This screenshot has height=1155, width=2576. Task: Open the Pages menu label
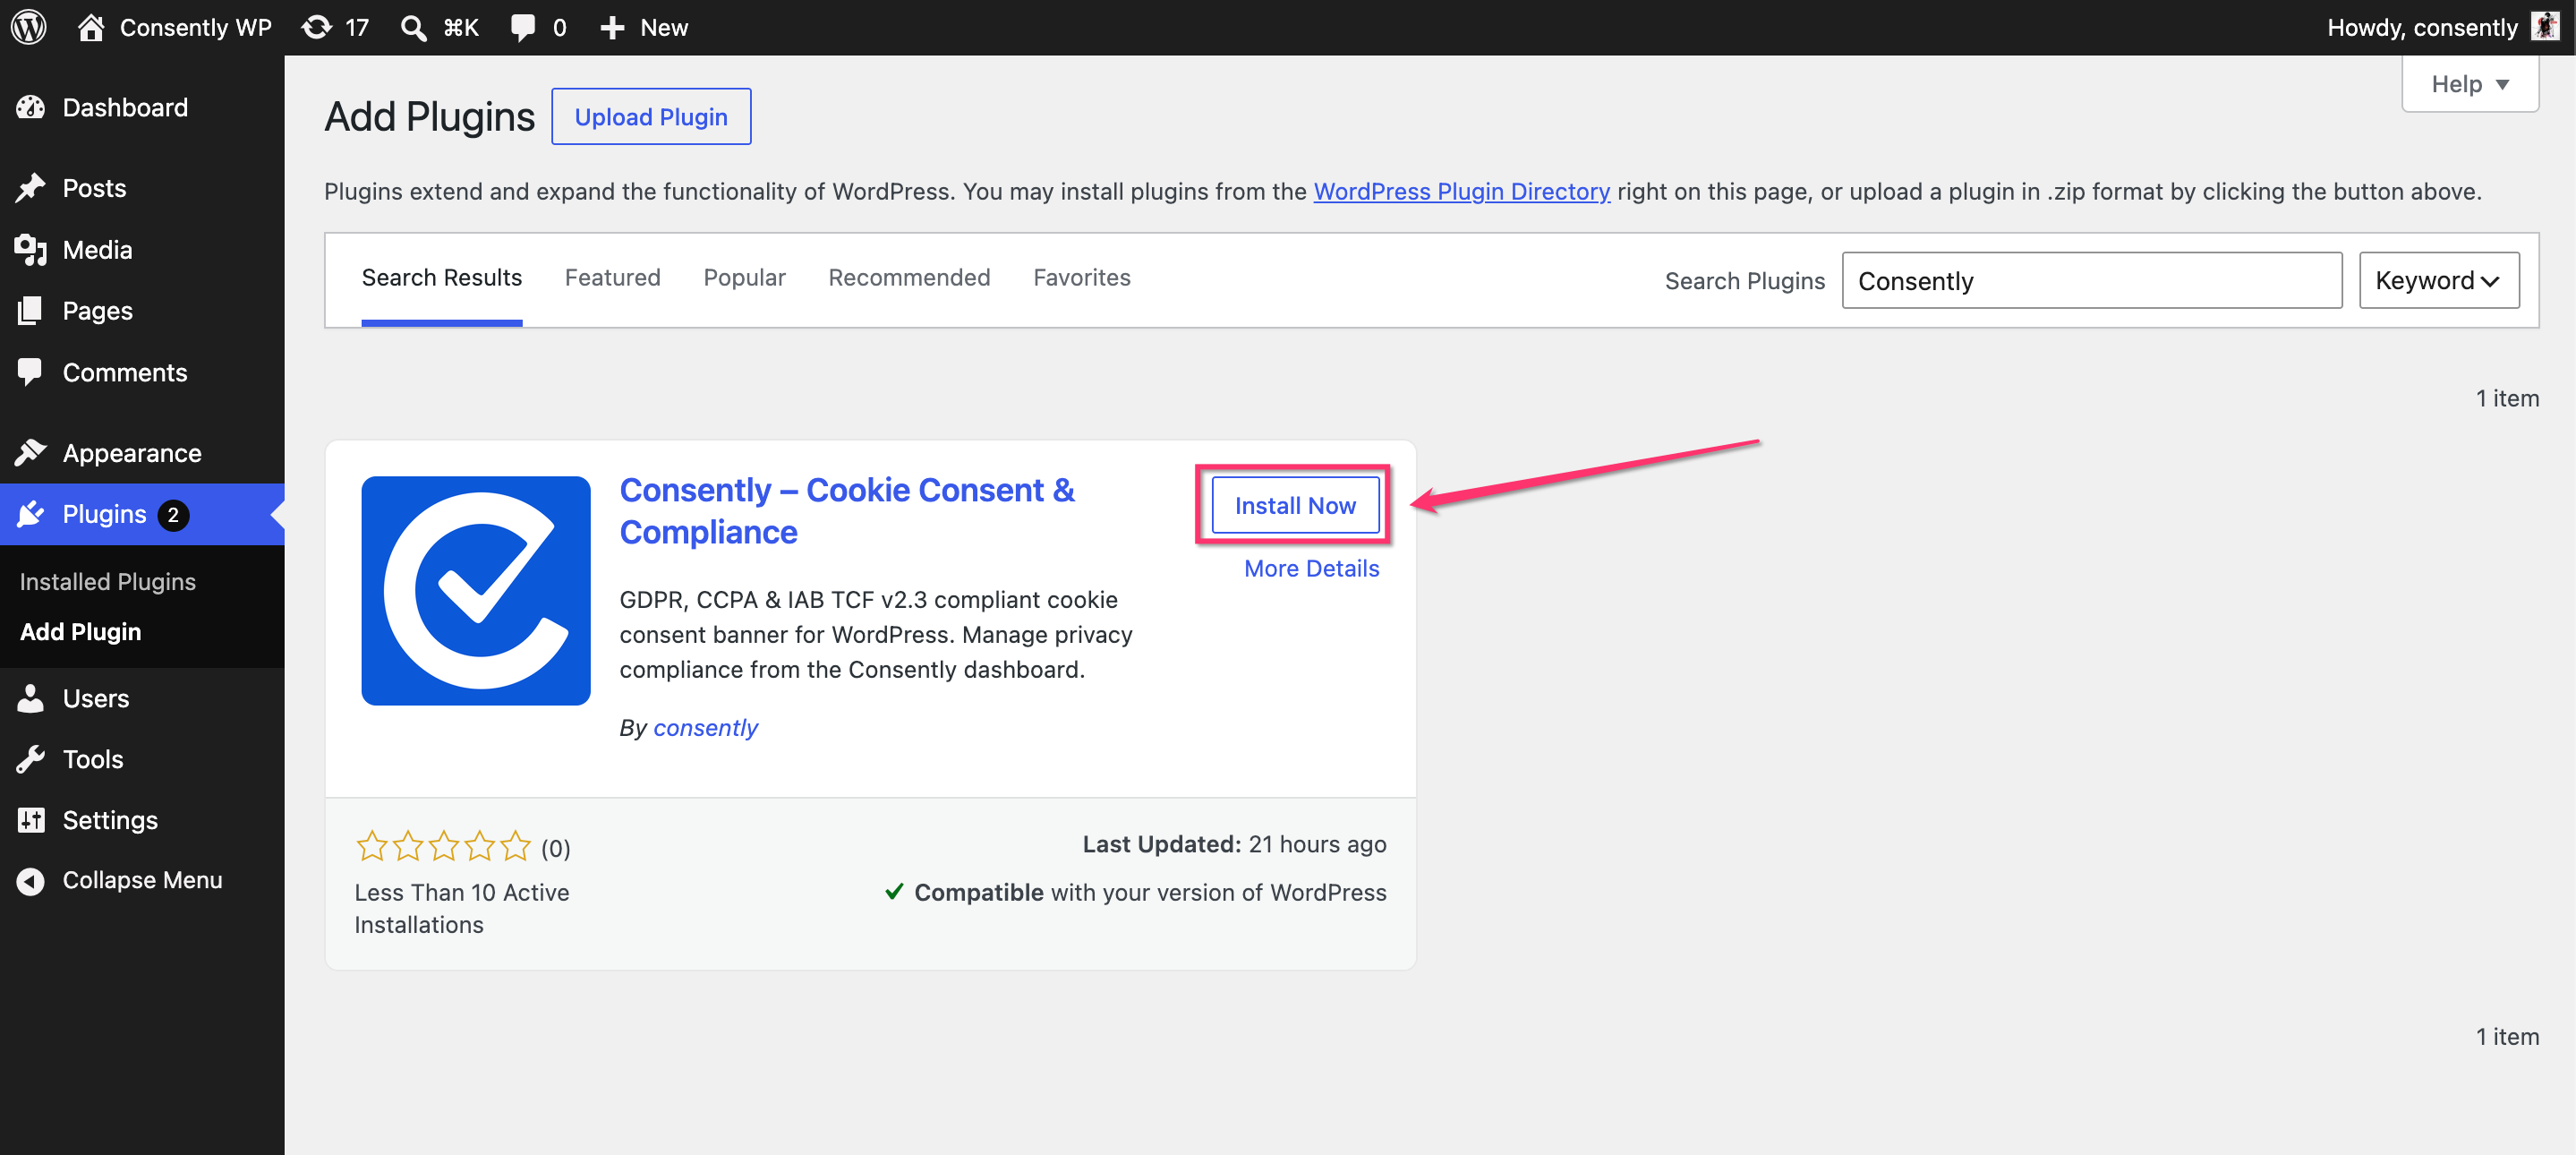[x=97, y=311]
